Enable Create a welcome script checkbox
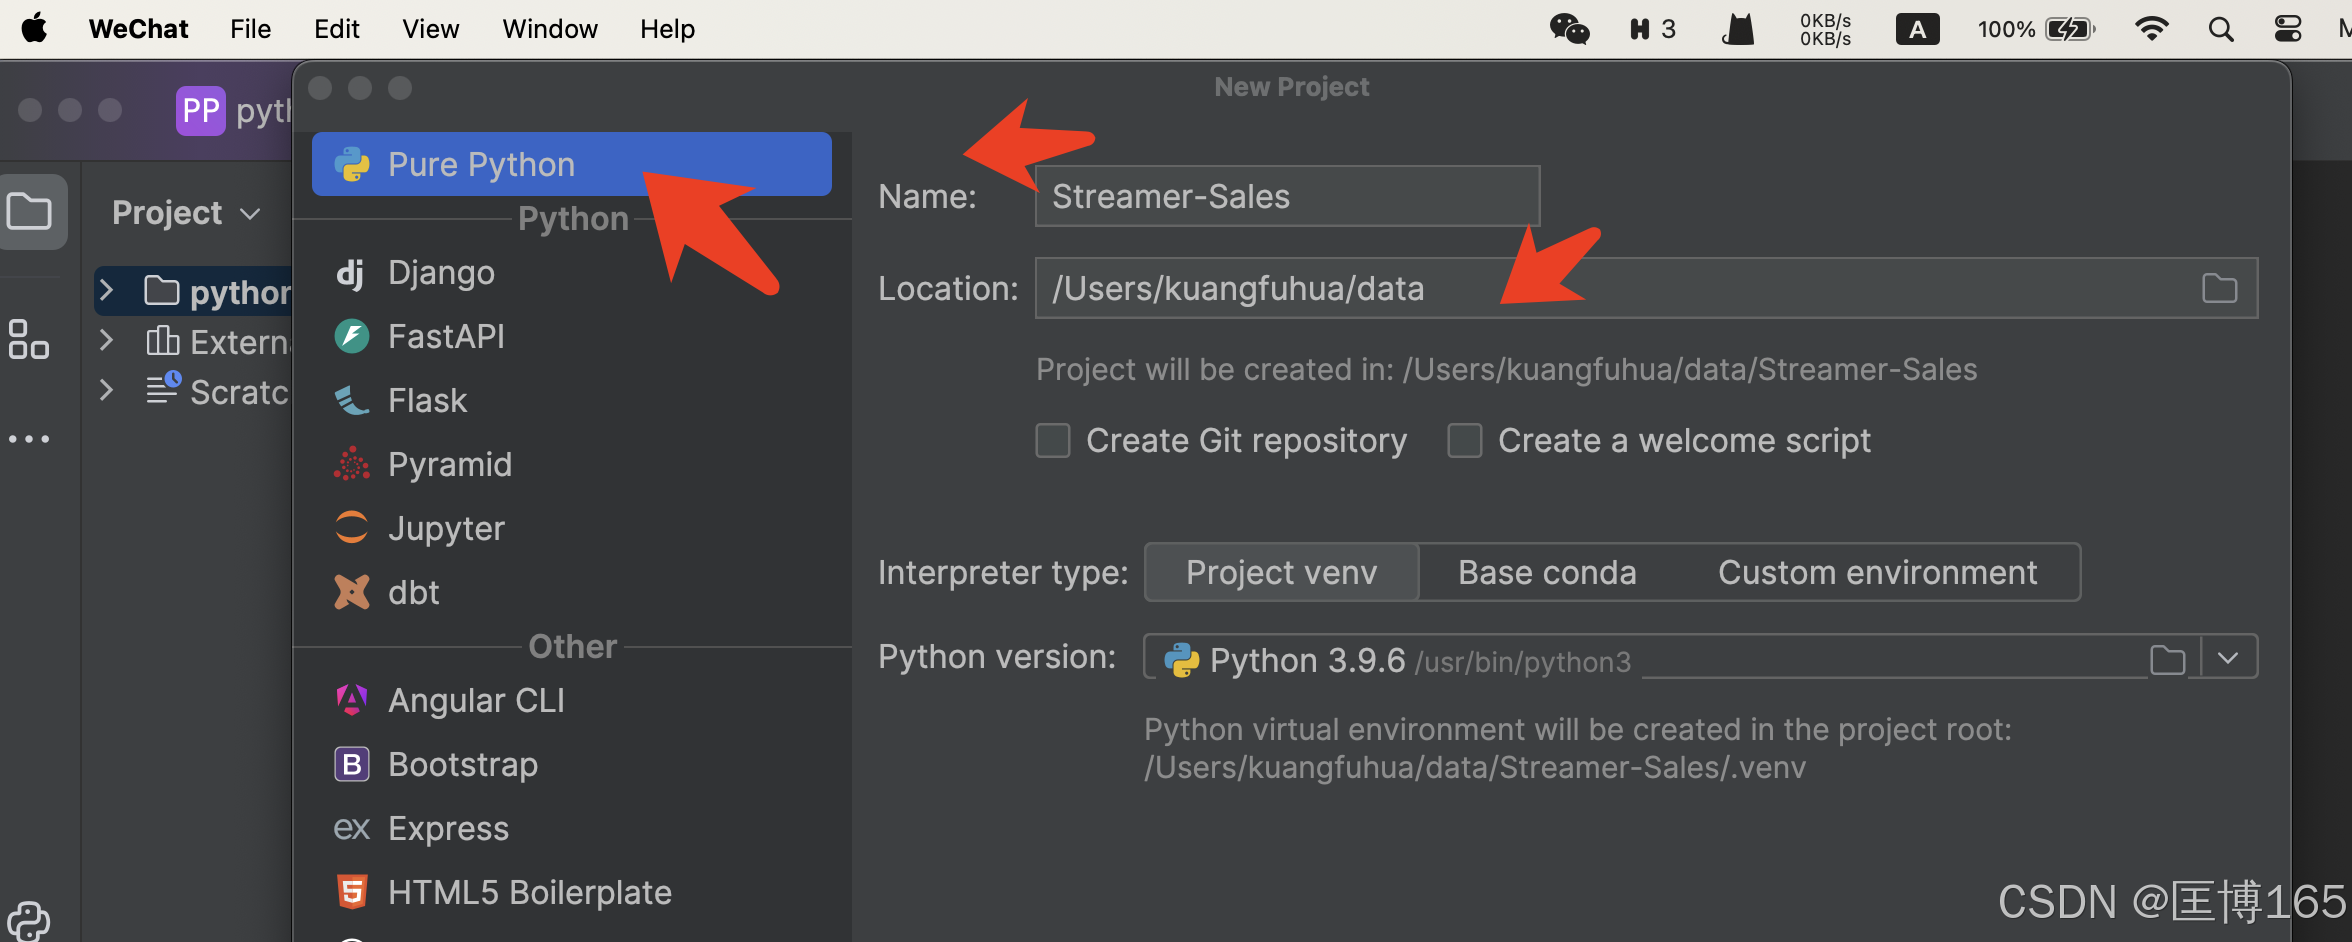Image resolution: width=2352 pixels, height=942 pixels. [x=1465, y=440]
